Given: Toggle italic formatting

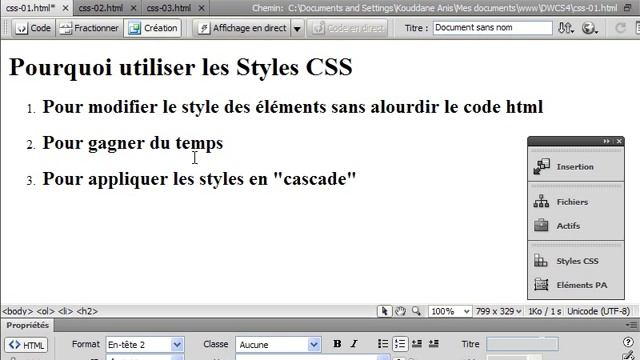Looking at the screenshot, I should click(354, 344).
